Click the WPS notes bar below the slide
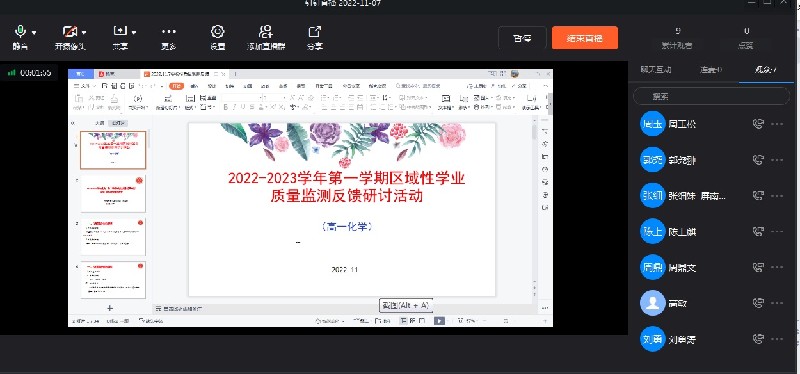The height and width of the screenshot is (374, 800). 344,309
